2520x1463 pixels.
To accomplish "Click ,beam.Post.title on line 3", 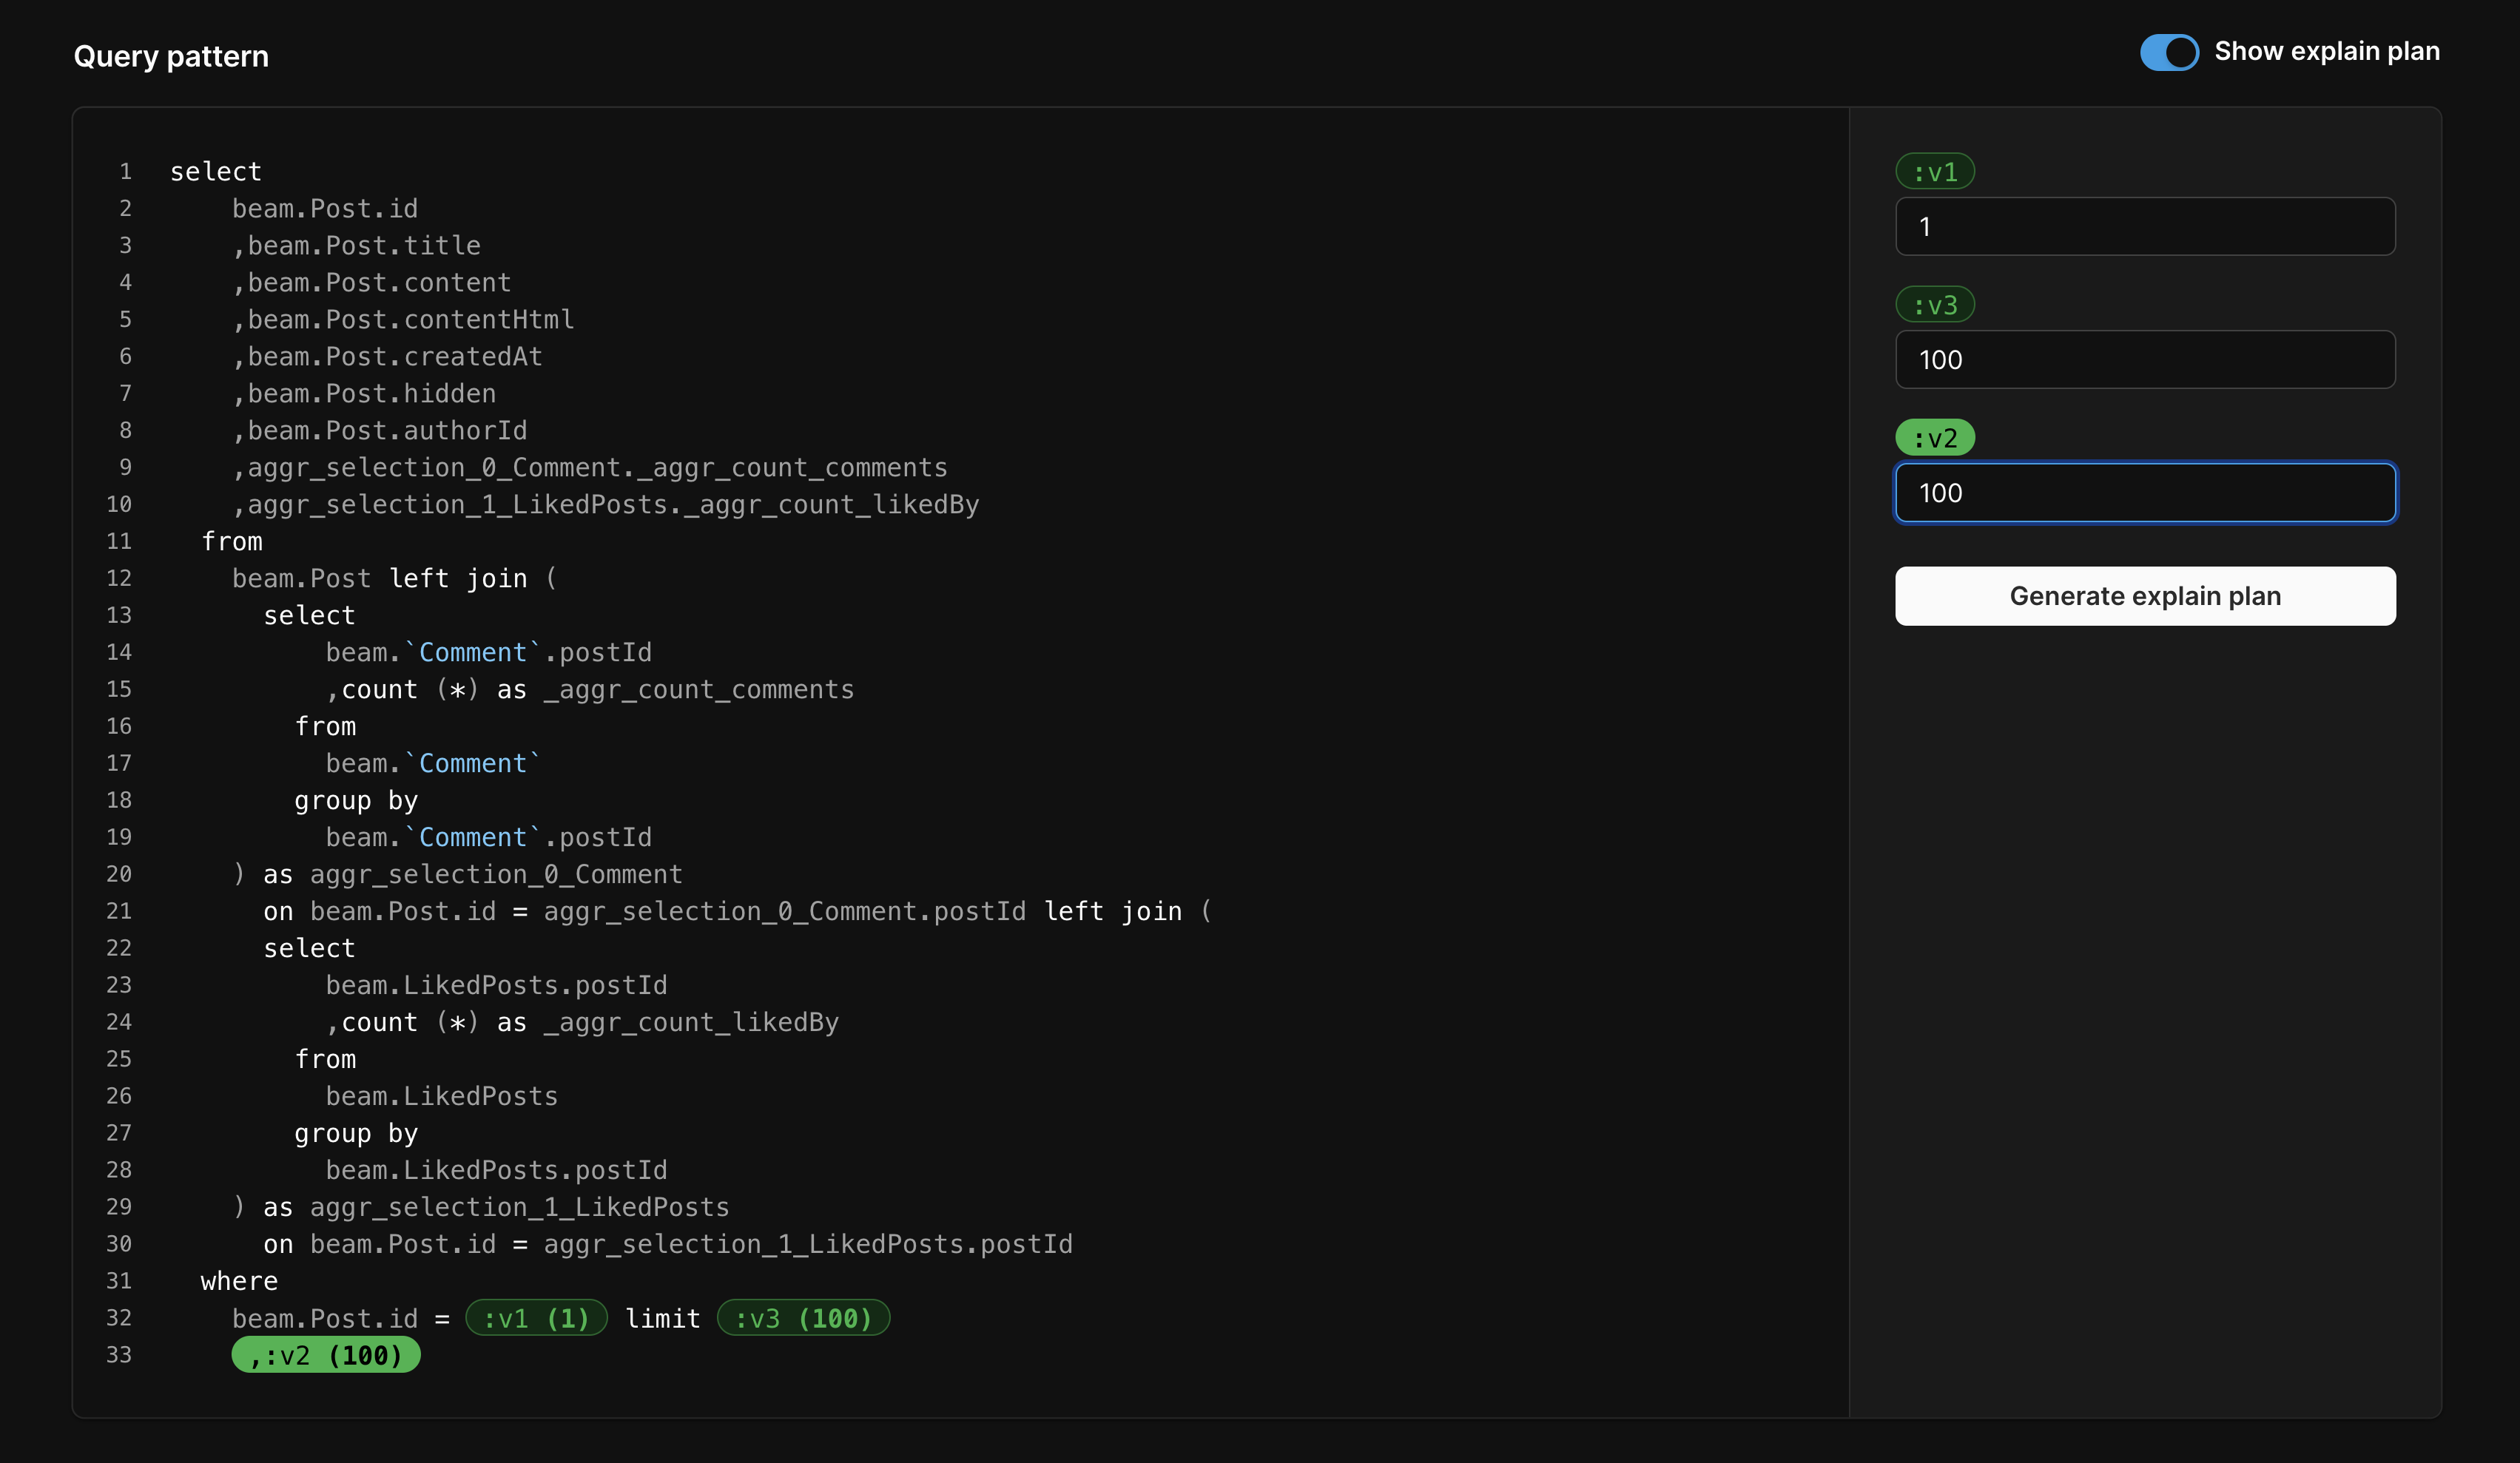I will [356, 245].
